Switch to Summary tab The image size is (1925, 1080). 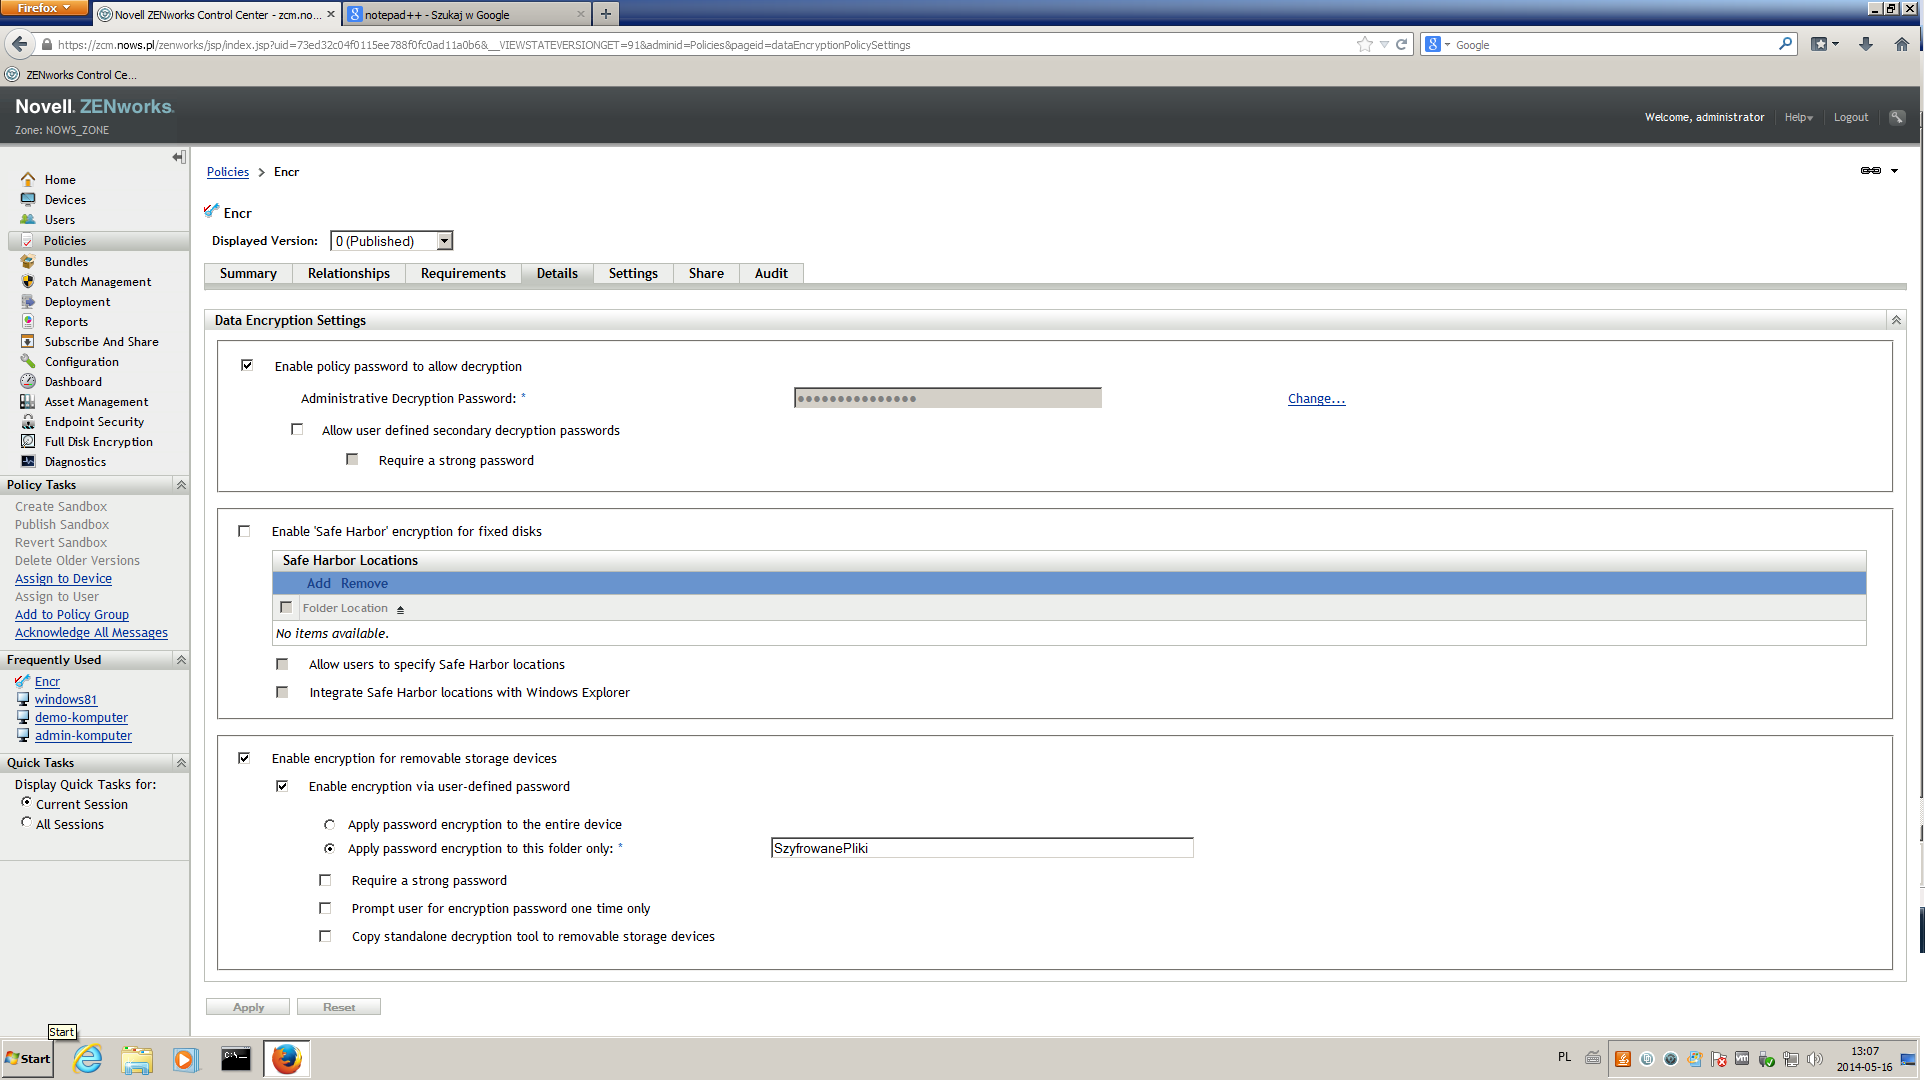tap(248, 273)
